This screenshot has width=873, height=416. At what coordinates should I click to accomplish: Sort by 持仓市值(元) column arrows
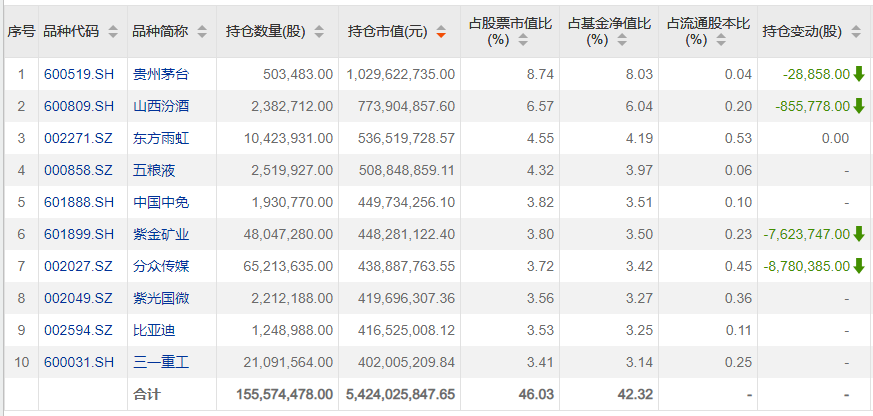(441, 32)
